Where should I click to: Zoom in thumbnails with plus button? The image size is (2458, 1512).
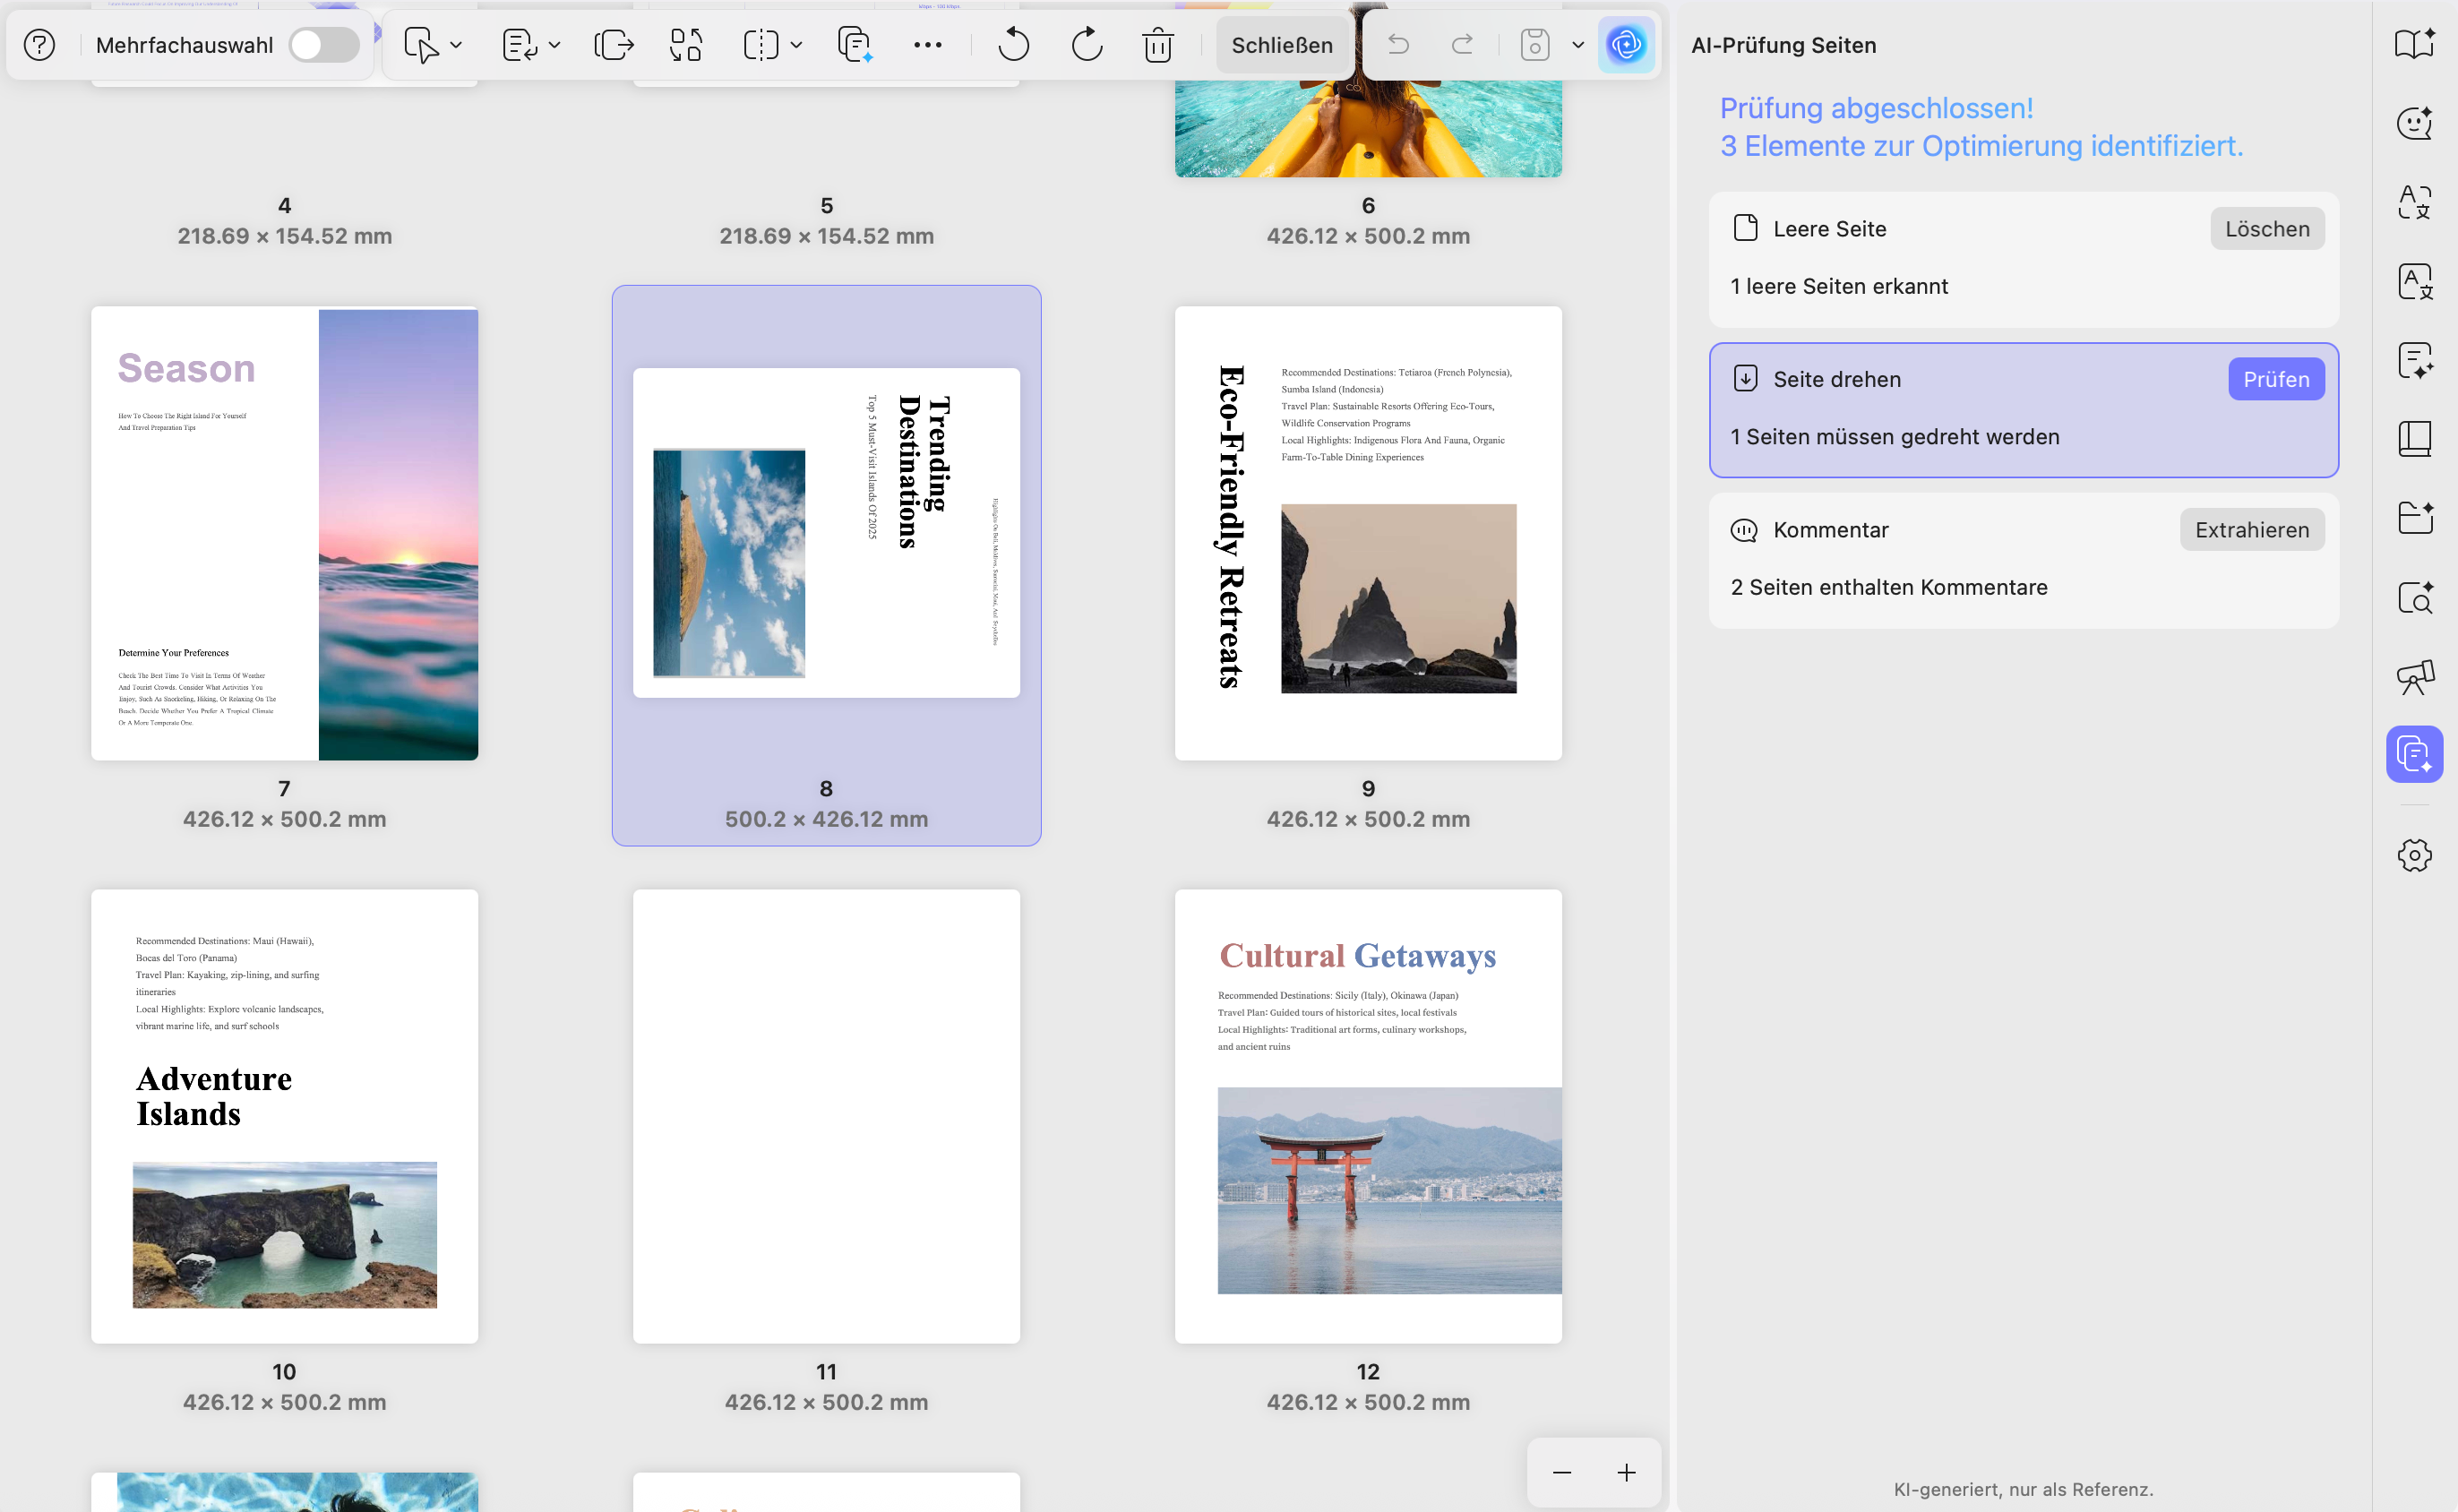pos(1626,1472)
